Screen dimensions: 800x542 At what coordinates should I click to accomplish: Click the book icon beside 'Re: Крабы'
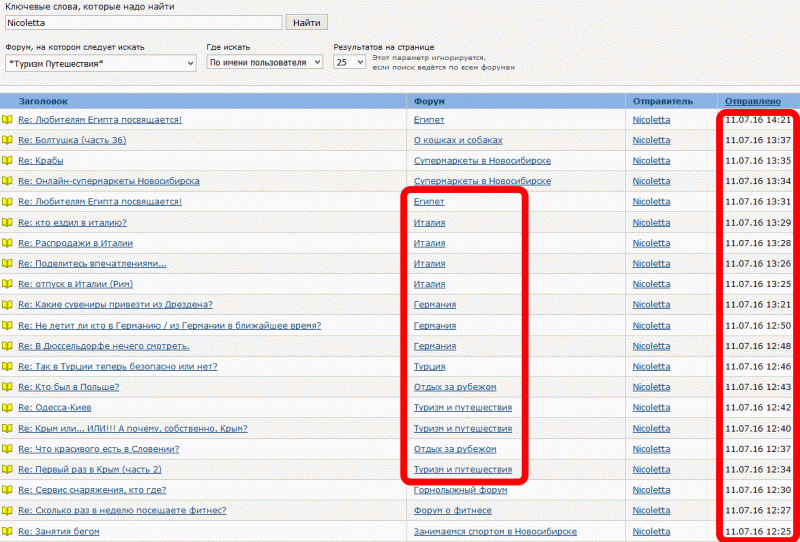tap(8, 161)
